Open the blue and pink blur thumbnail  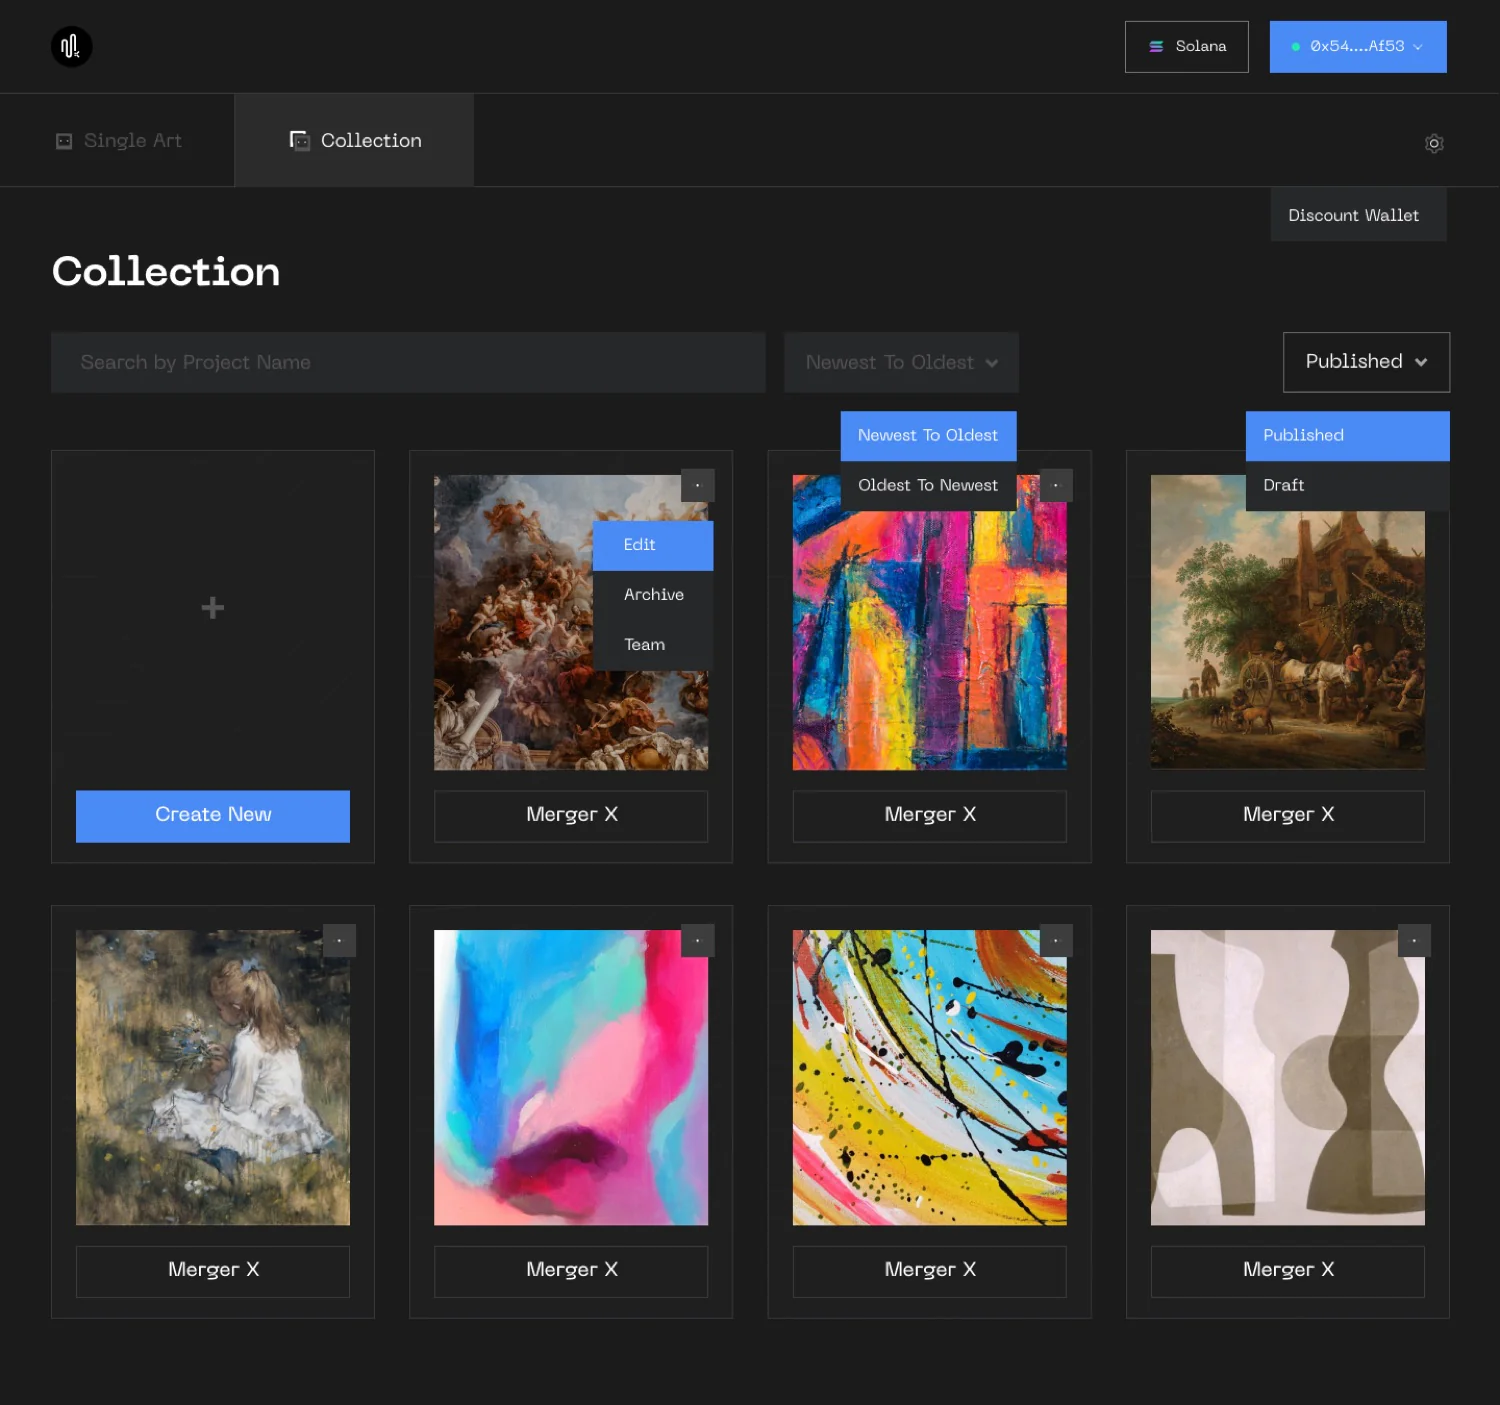tap(571, 1078)
